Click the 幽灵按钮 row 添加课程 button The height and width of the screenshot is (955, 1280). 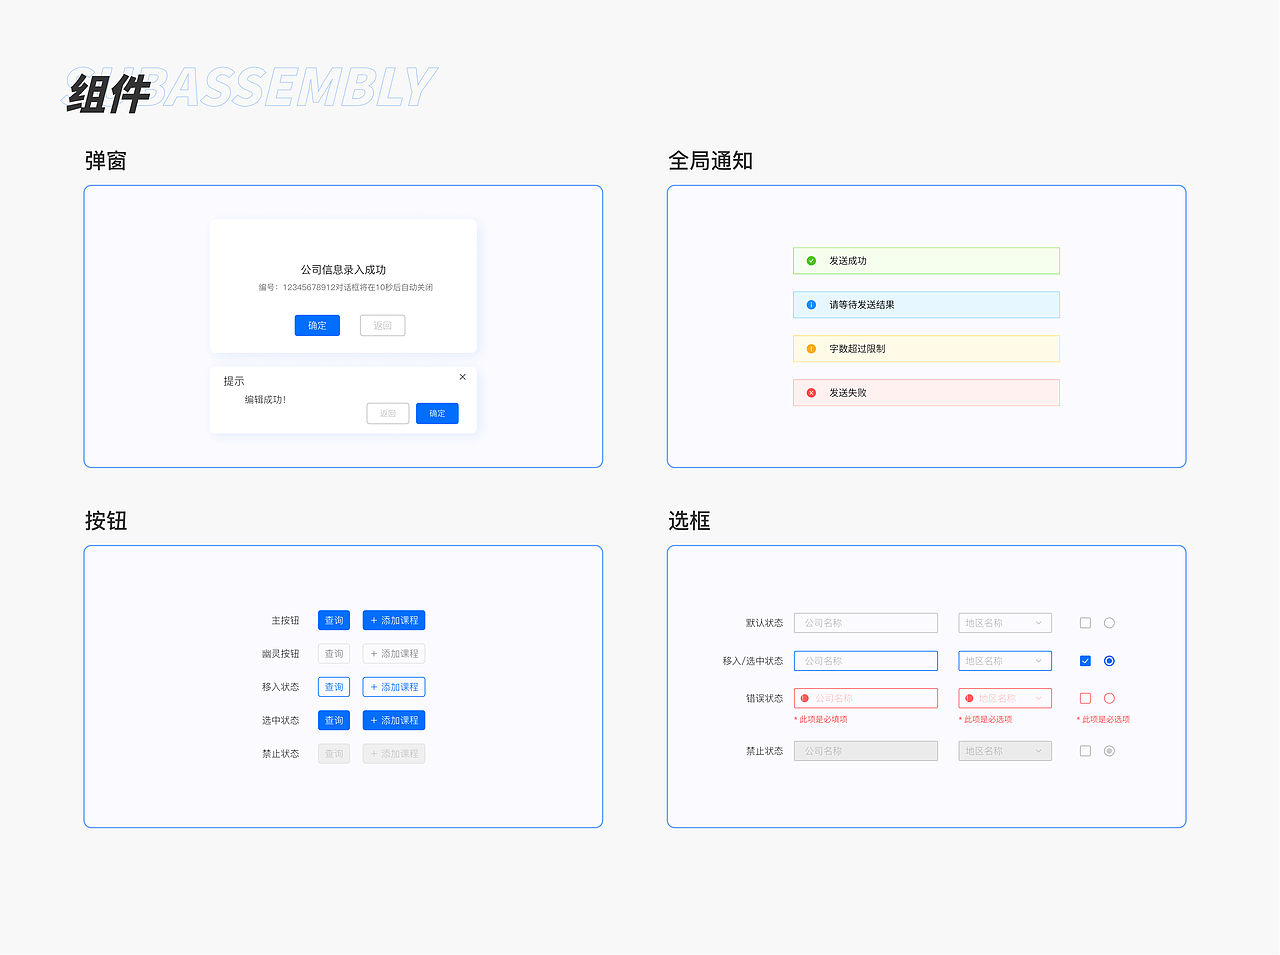click(394, 654)
